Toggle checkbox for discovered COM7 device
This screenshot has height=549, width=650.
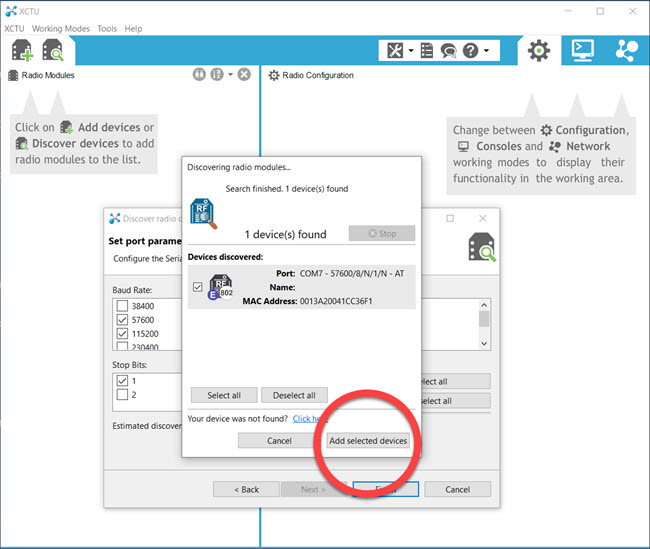[x=197, y=287]
